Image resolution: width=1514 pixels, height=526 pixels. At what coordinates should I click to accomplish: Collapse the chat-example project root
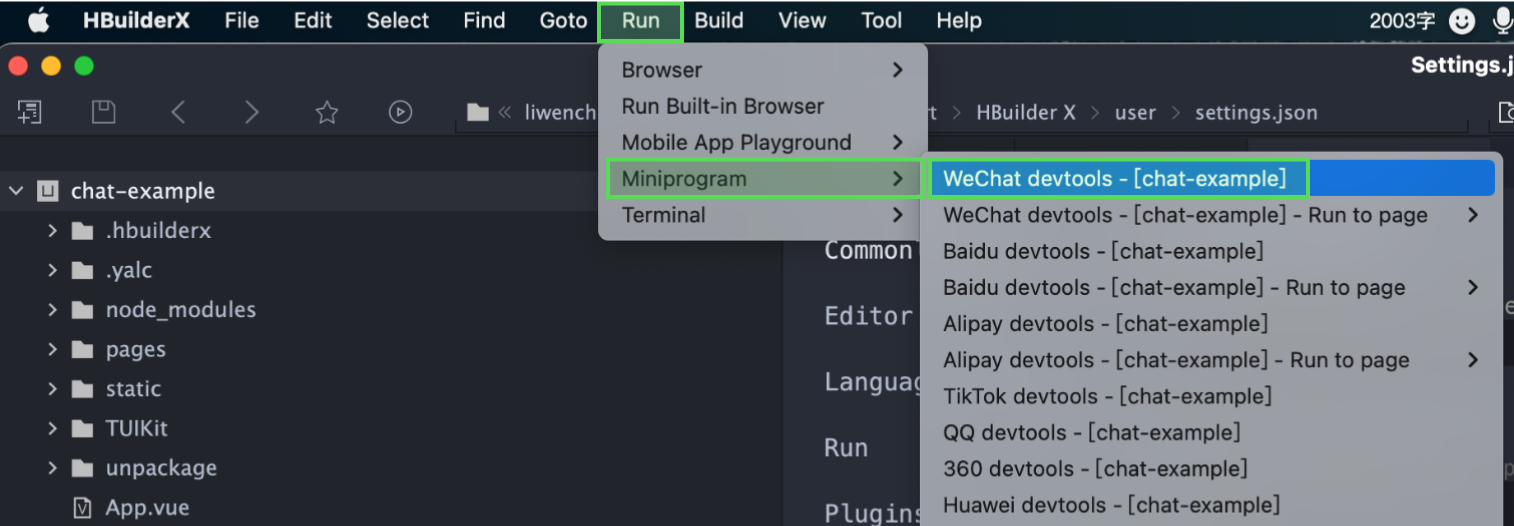point(16,191)
